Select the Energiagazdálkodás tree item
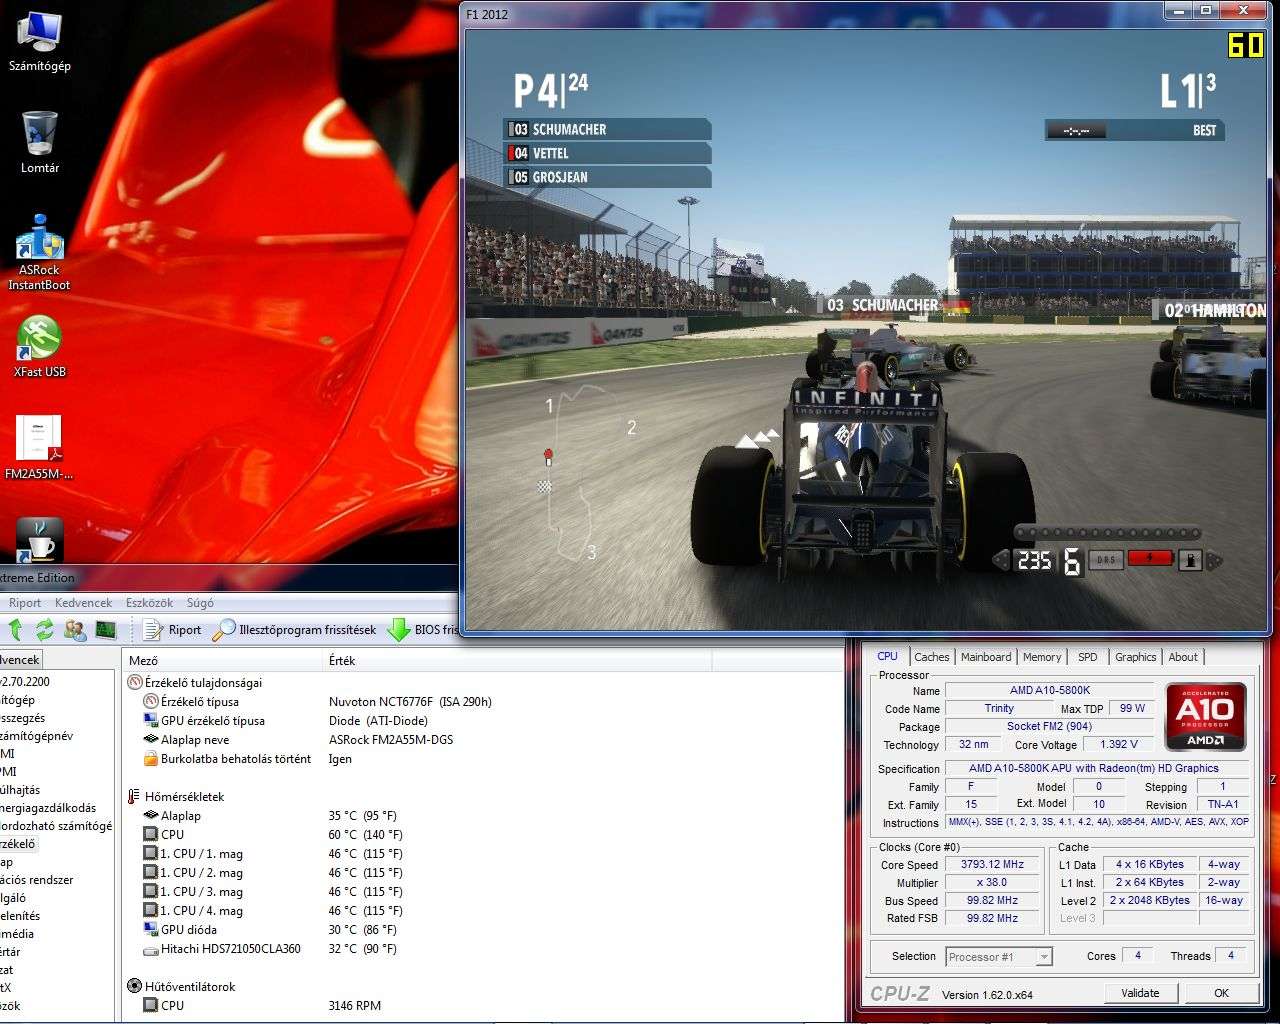This screenshot has height=1024, width=1280. [x=48, y=808]
